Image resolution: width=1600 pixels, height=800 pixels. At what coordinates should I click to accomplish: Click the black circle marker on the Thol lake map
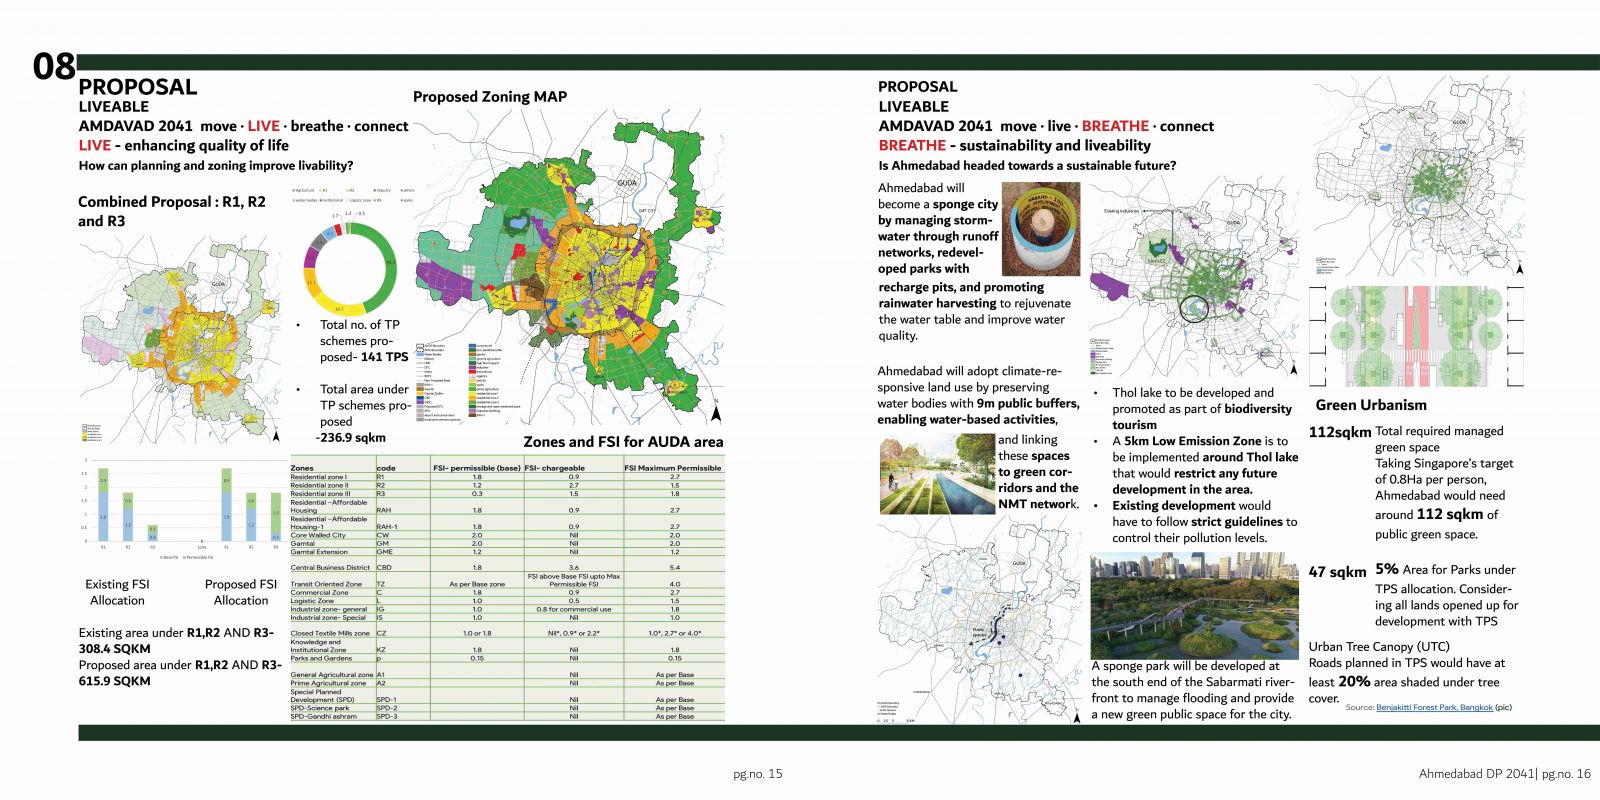[x=1194, y=309]
